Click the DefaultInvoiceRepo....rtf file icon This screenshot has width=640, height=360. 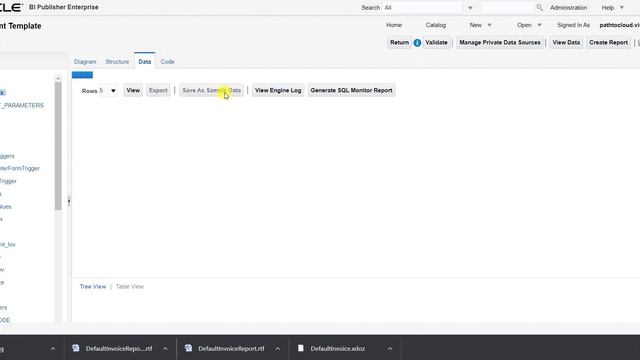76,348
